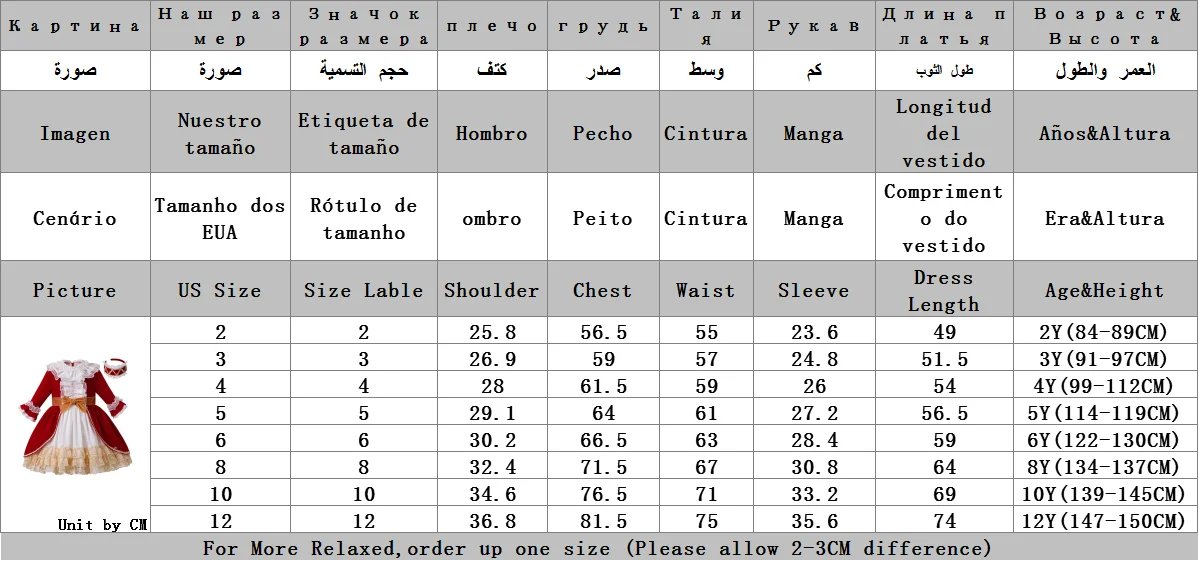Select the 2Y(84-89CM) age cell
Image resolution: width=1199 pixels, height=561 pixels.
[1105, 332]
